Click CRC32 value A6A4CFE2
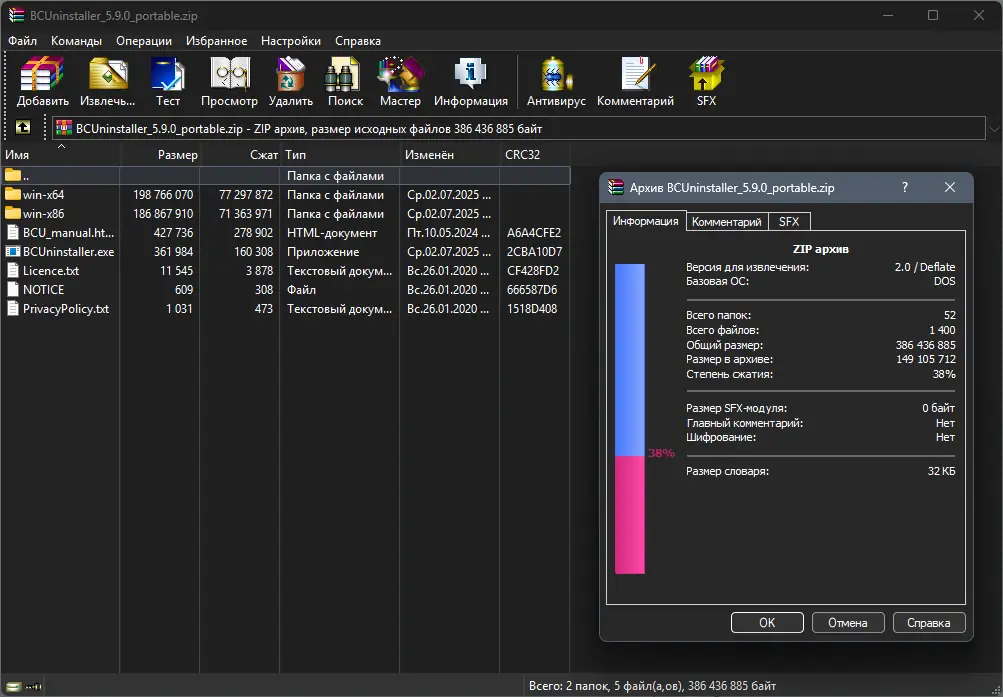This screenshot has width=1003, height=697. (533, 233)
